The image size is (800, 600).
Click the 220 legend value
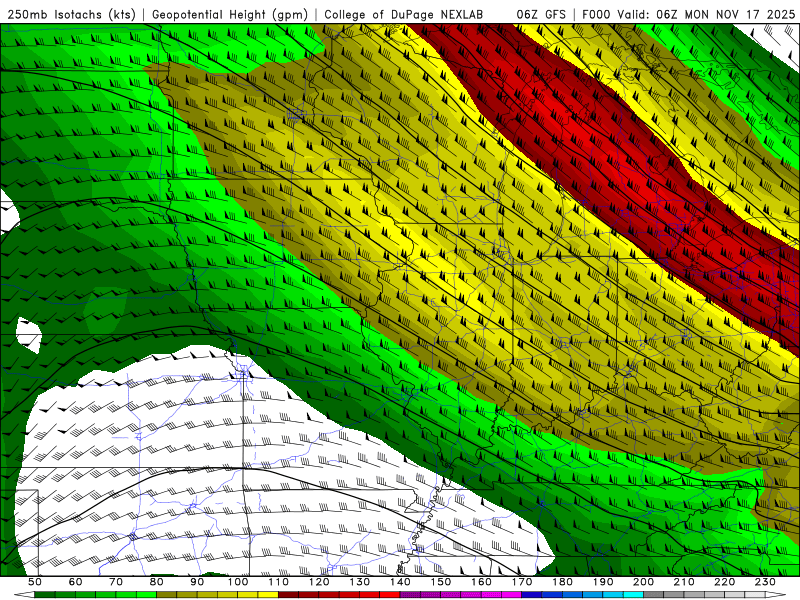click(x=725, y=582)
